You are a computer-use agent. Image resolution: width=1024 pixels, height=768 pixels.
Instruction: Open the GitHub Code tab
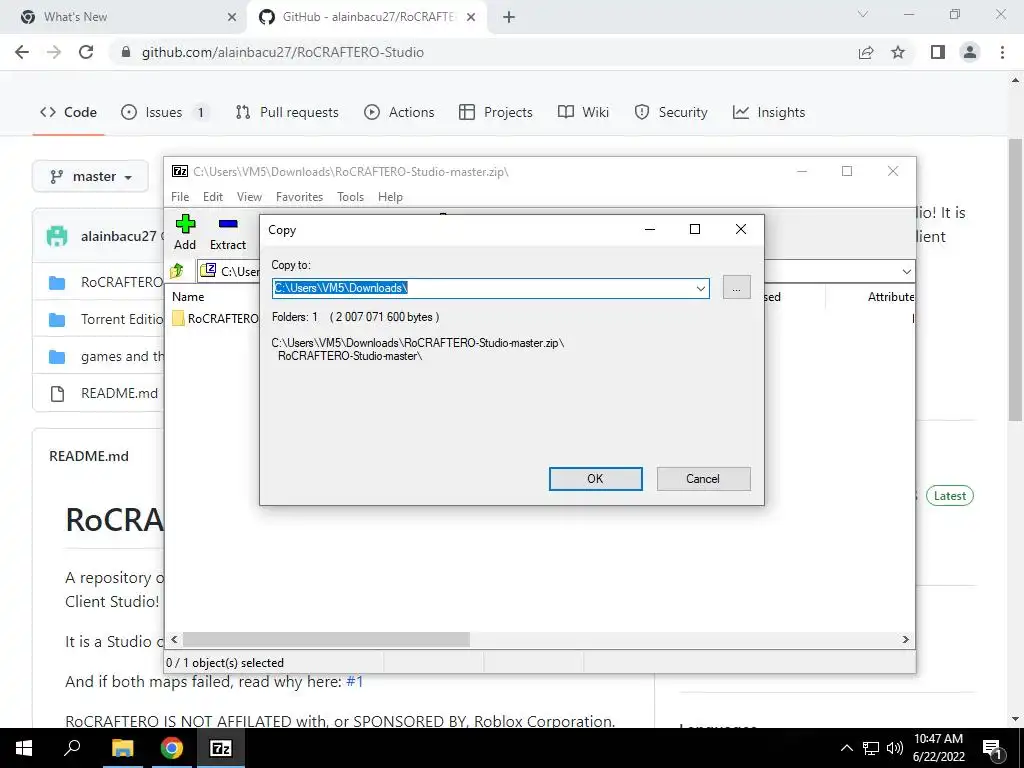pyautogui.click(x=69, y=112)
